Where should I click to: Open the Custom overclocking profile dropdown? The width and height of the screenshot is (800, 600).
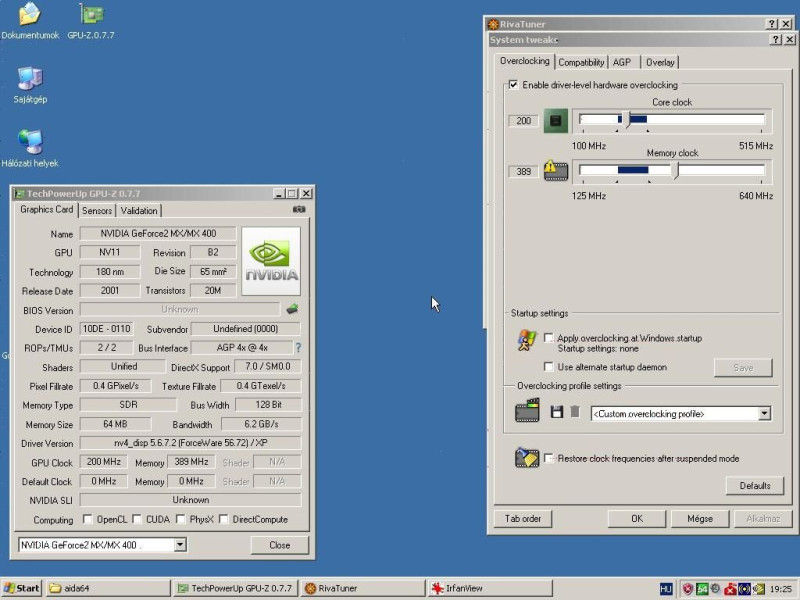(x=764, y=413)
